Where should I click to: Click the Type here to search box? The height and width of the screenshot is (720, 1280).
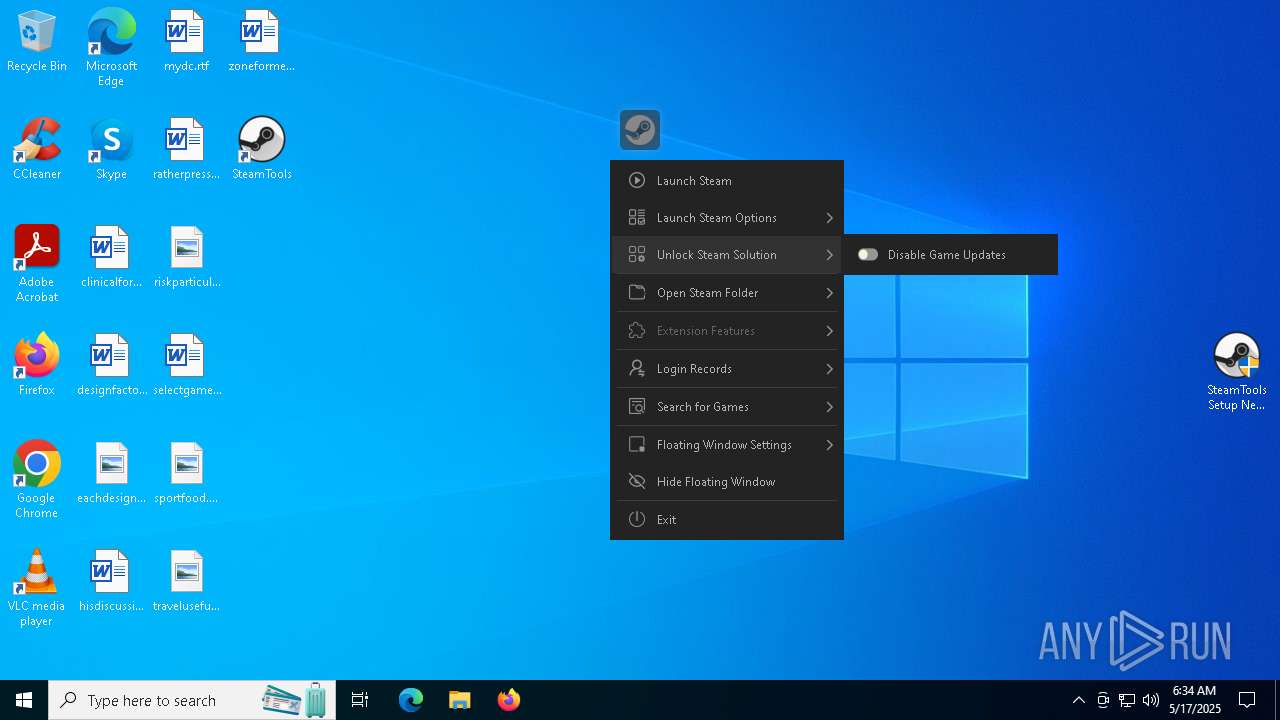point(192,700)
